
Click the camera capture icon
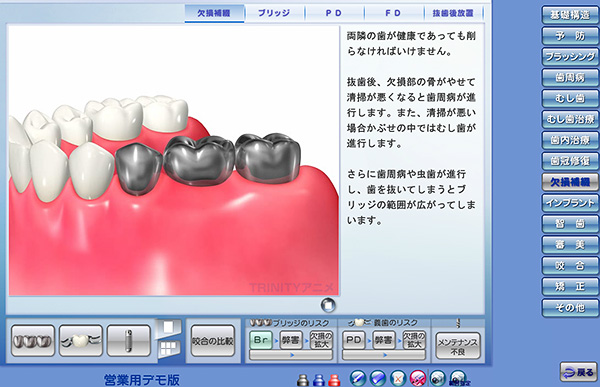(x=438, y=379)
